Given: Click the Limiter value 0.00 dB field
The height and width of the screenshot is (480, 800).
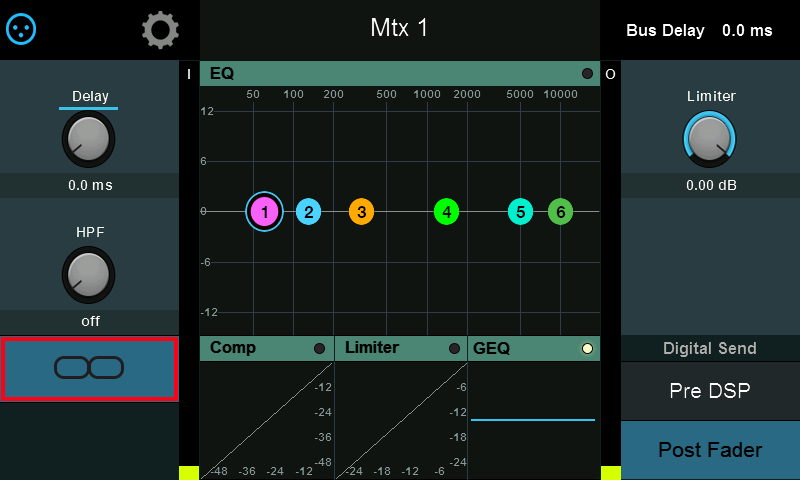Looking at the screenshot, I should 711,185.
